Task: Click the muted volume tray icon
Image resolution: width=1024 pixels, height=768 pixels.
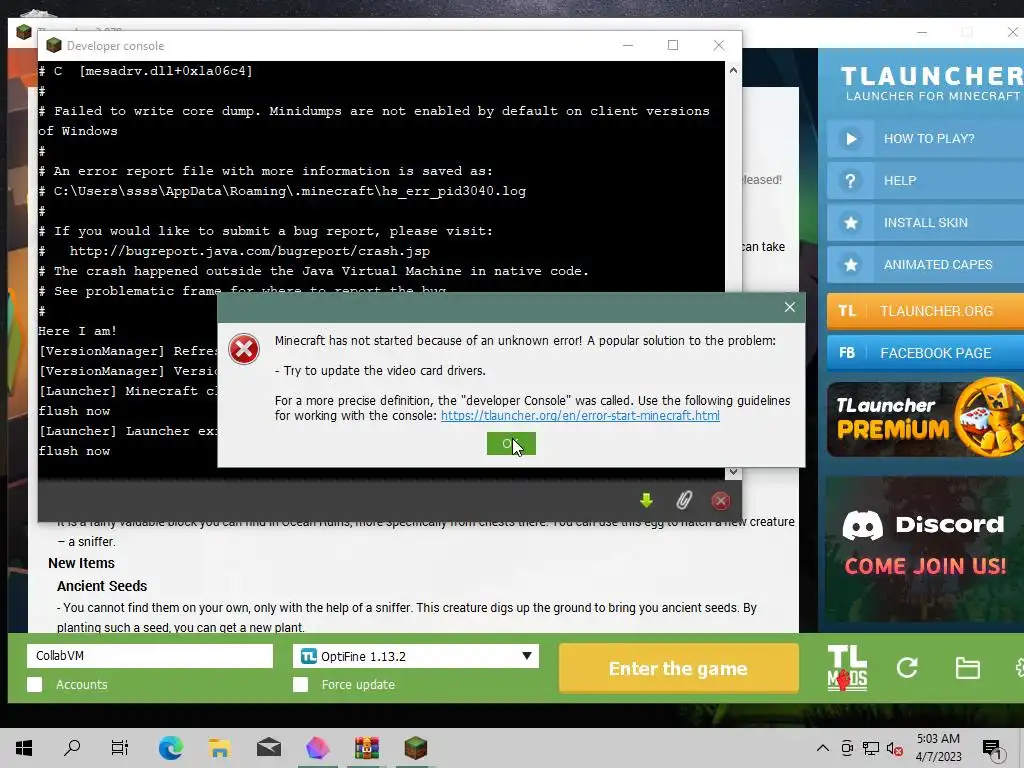Action: click(895, 748)
